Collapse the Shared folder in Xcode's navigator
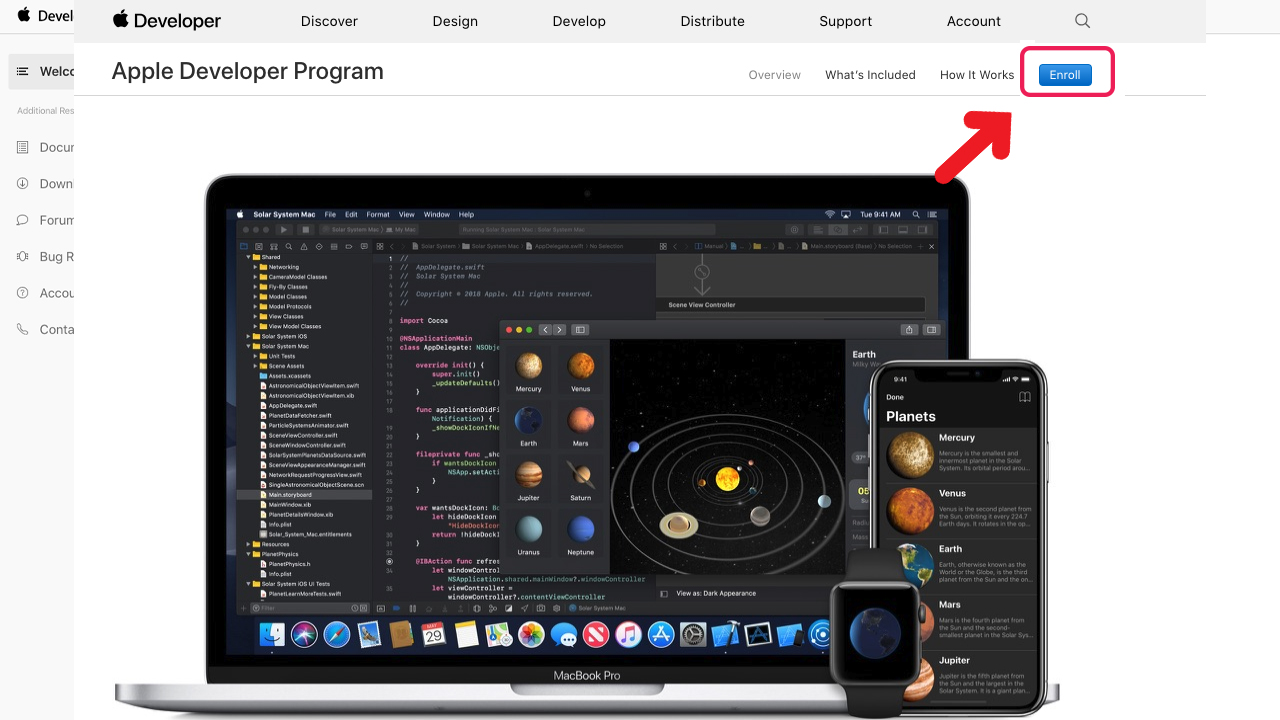 click(247, 257)
